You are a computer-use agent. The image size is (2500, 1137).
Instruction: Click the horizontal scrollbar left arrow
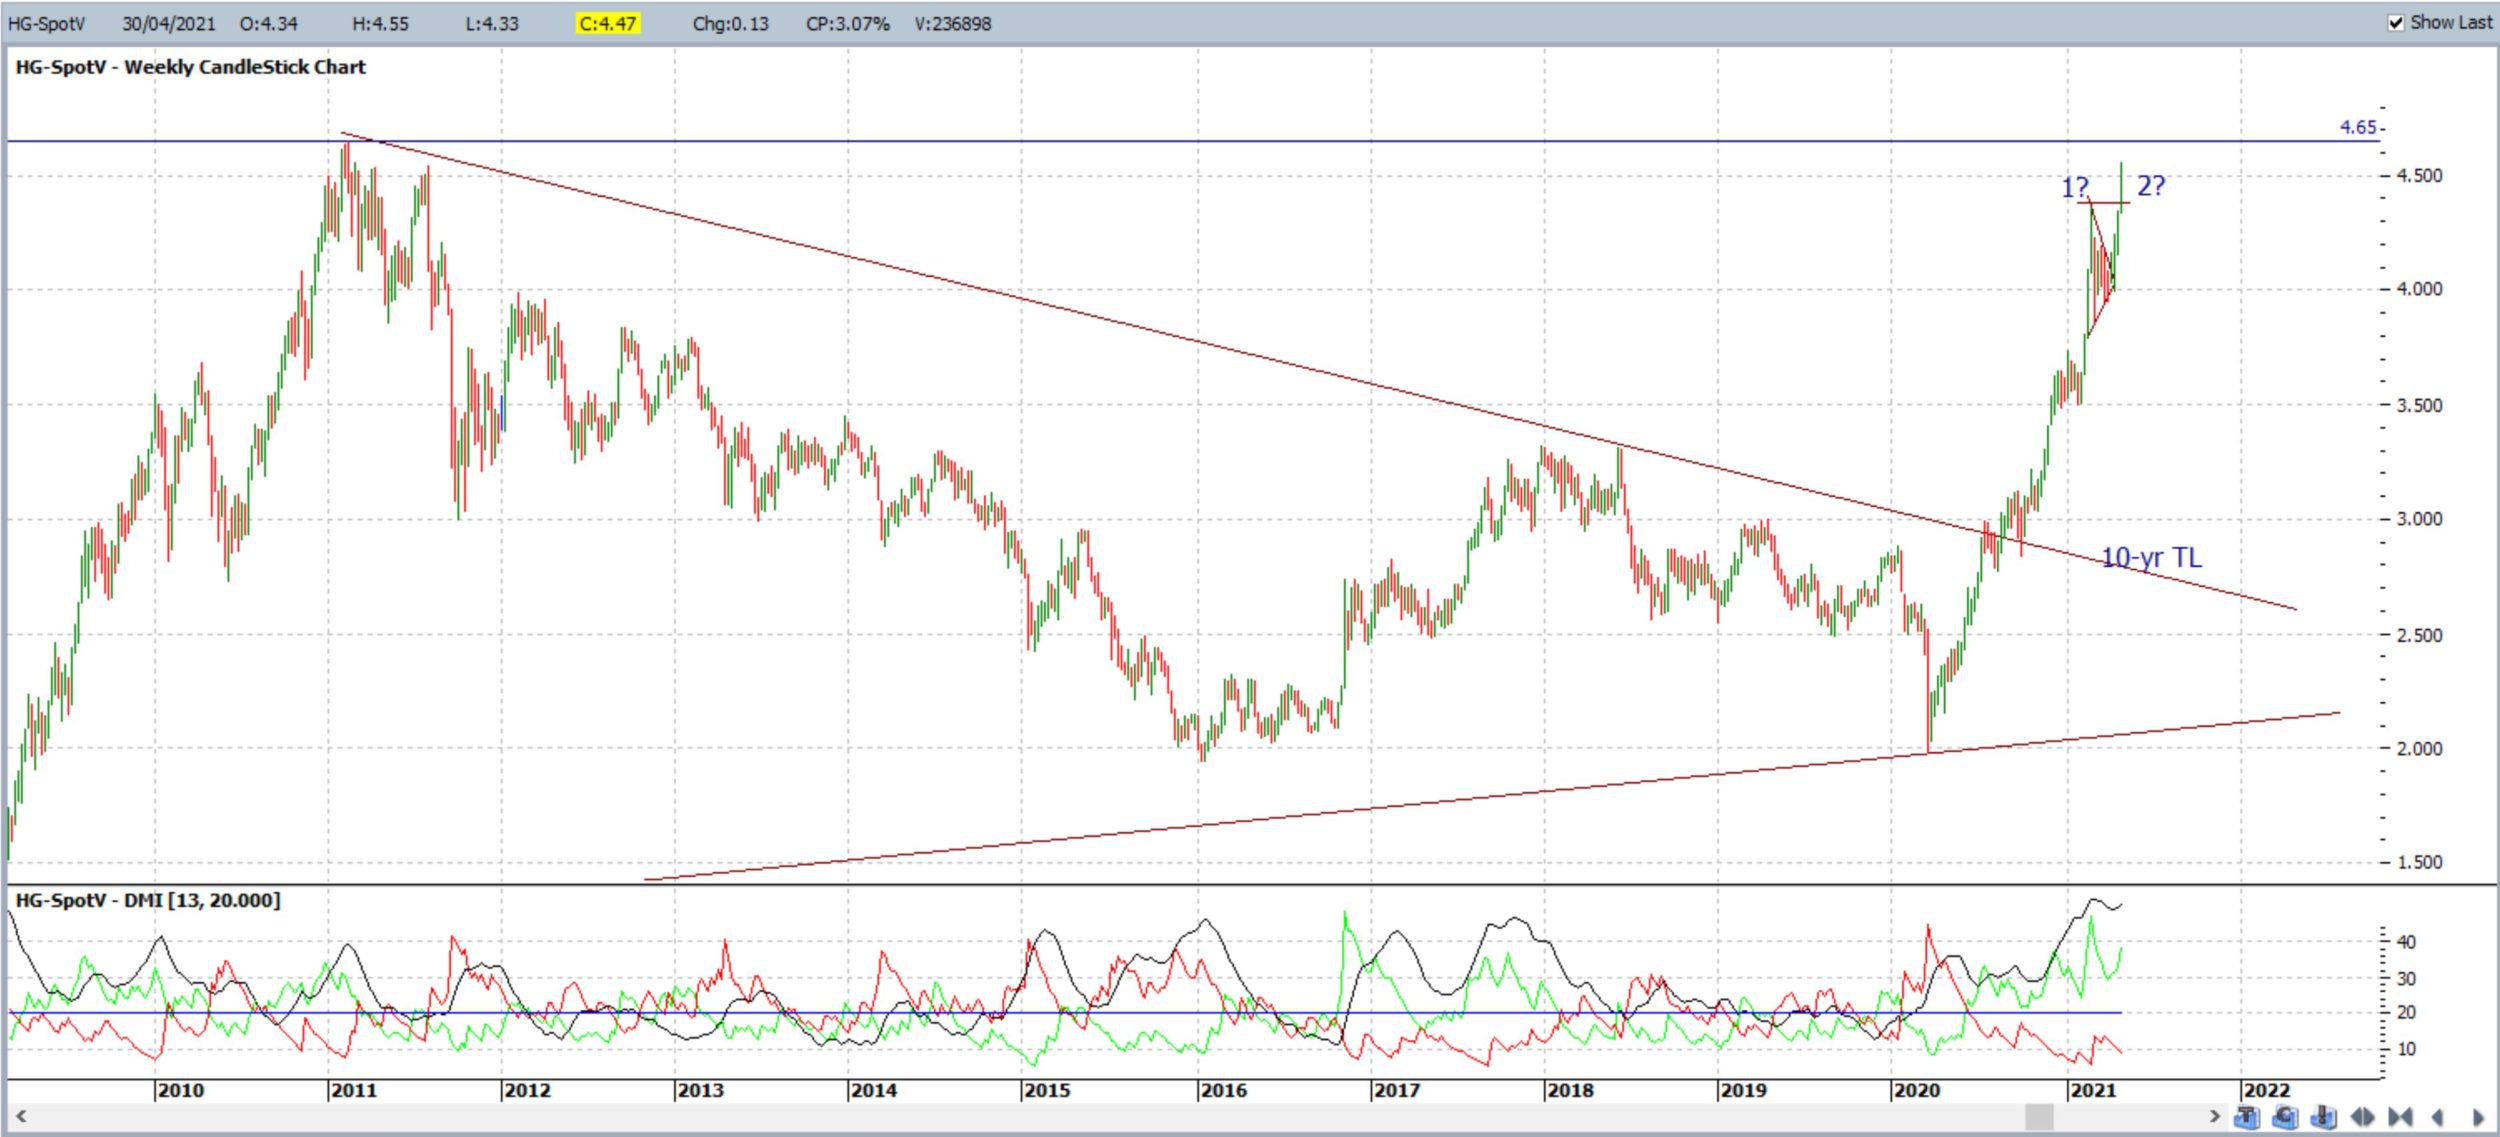pos(20,1116)
